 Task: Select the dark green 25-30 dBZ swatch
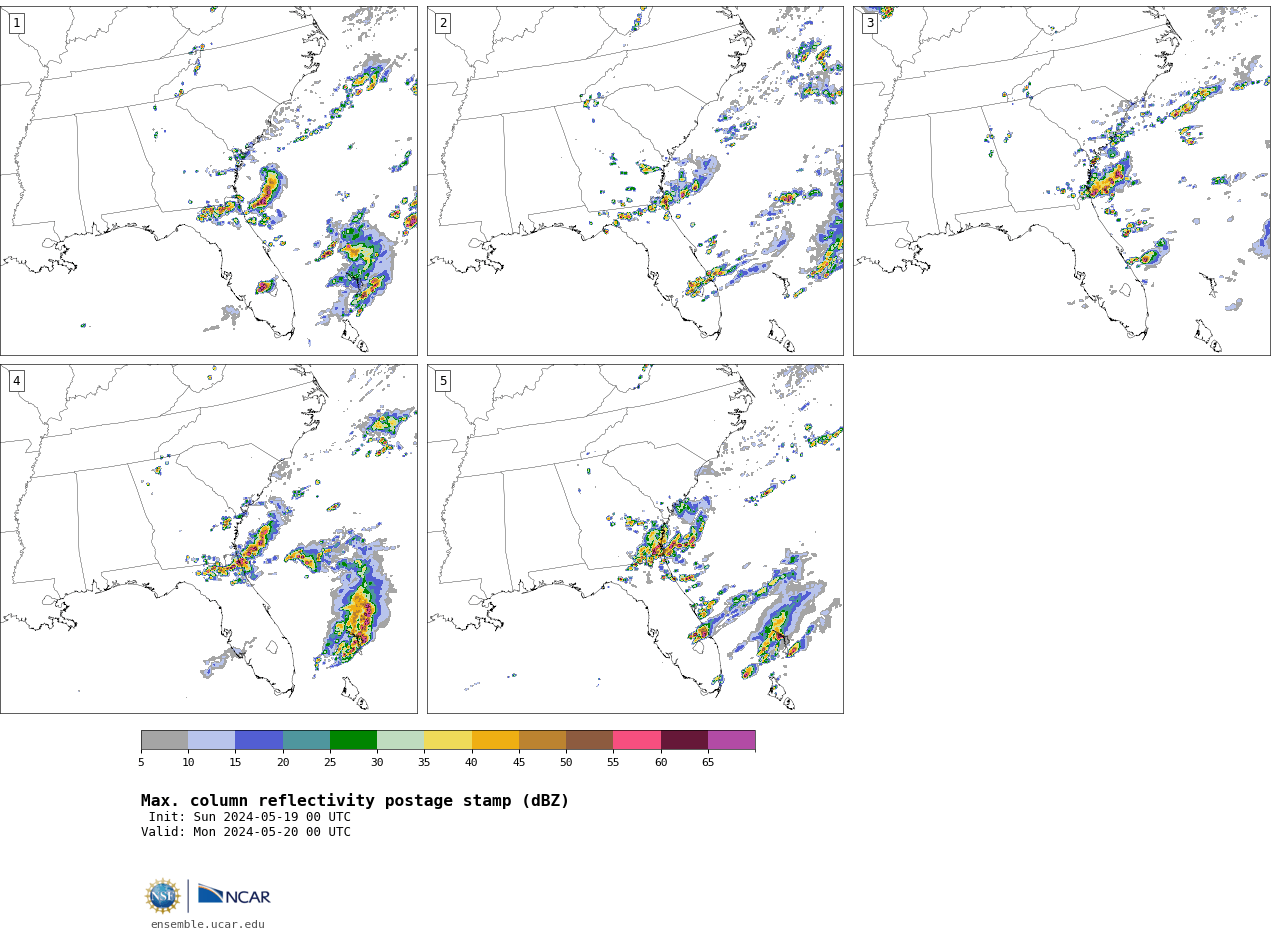point(353,740)
